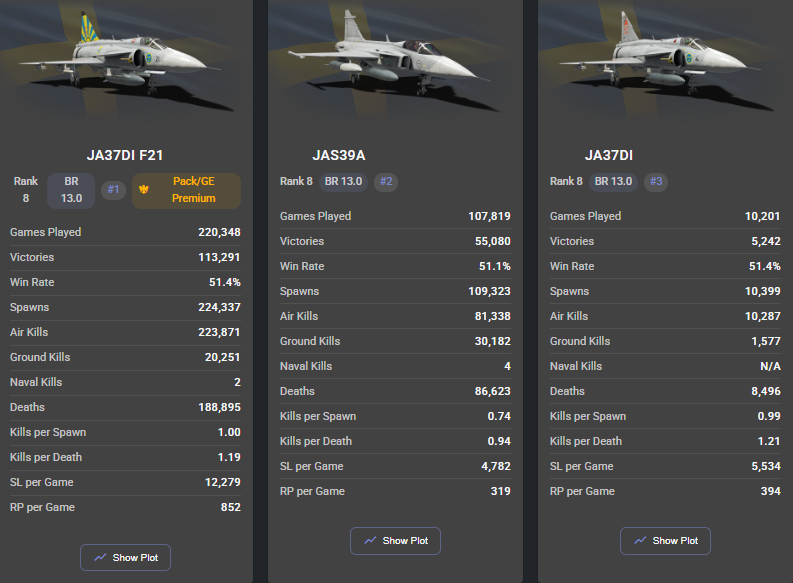Click the Air Kills value 223,871

219,332
